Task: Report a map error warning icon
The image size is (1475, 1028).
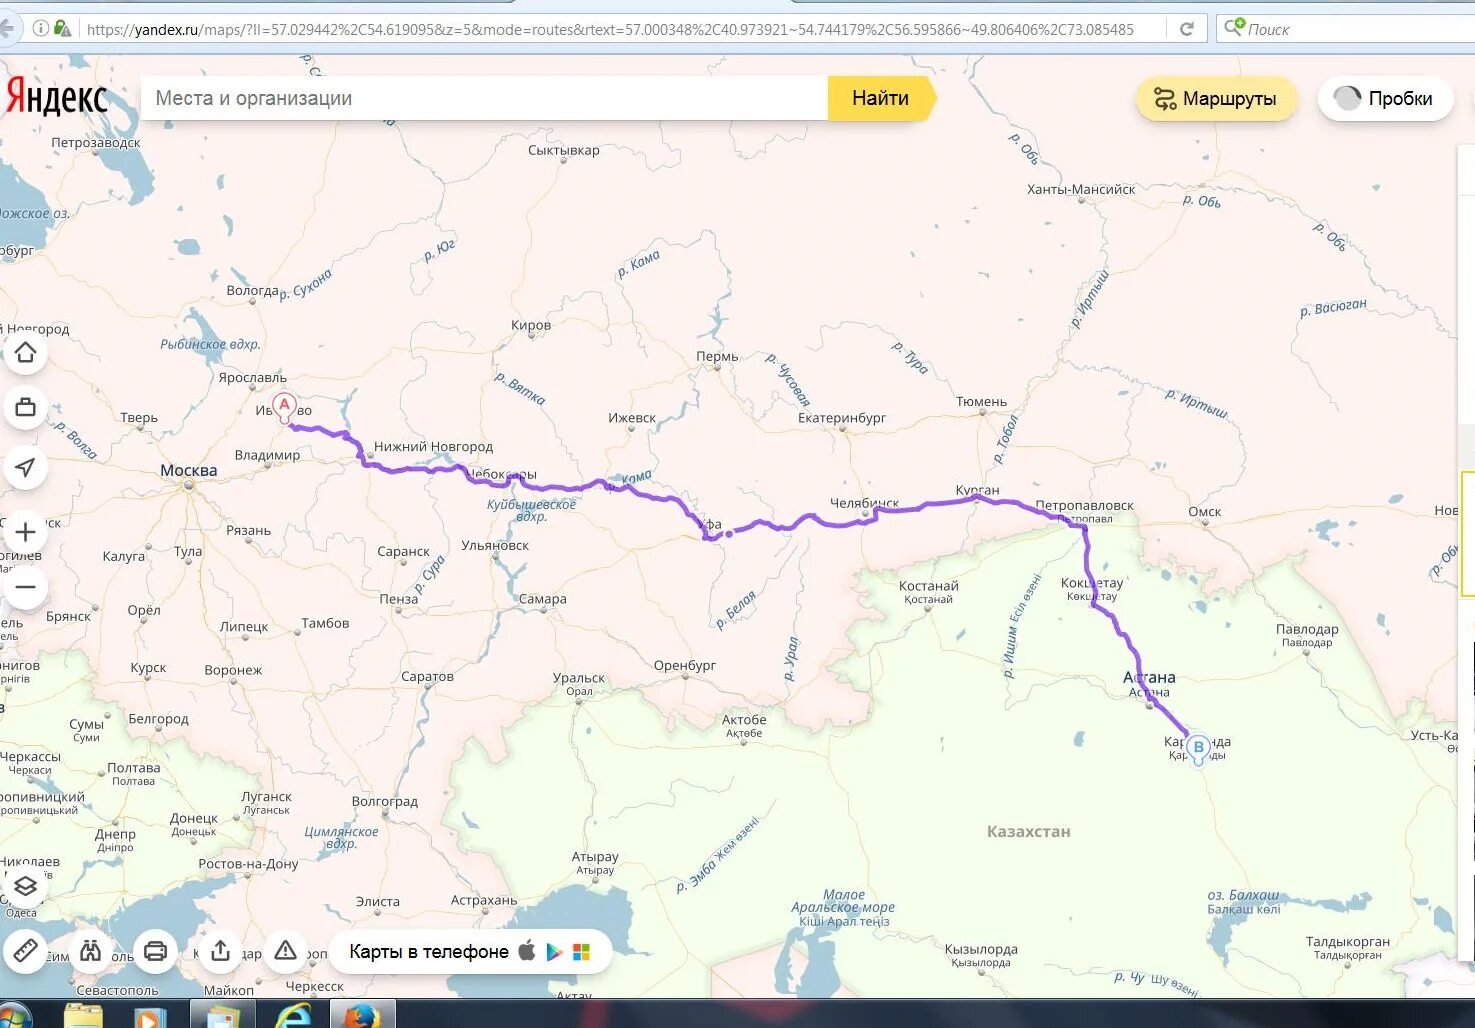Action: click(x=285, y=951)
